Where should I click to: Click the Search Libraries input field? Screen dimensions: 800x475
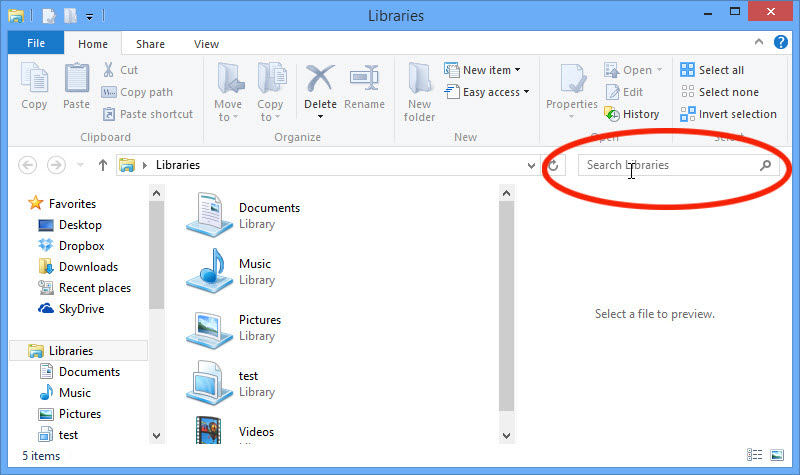pos(679,165)
